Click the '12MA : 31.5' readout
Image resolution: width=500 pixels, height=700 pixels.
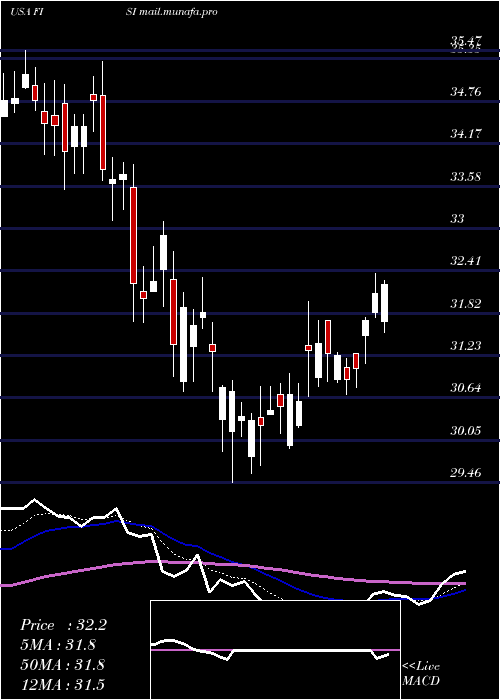(x=62, y=684)
